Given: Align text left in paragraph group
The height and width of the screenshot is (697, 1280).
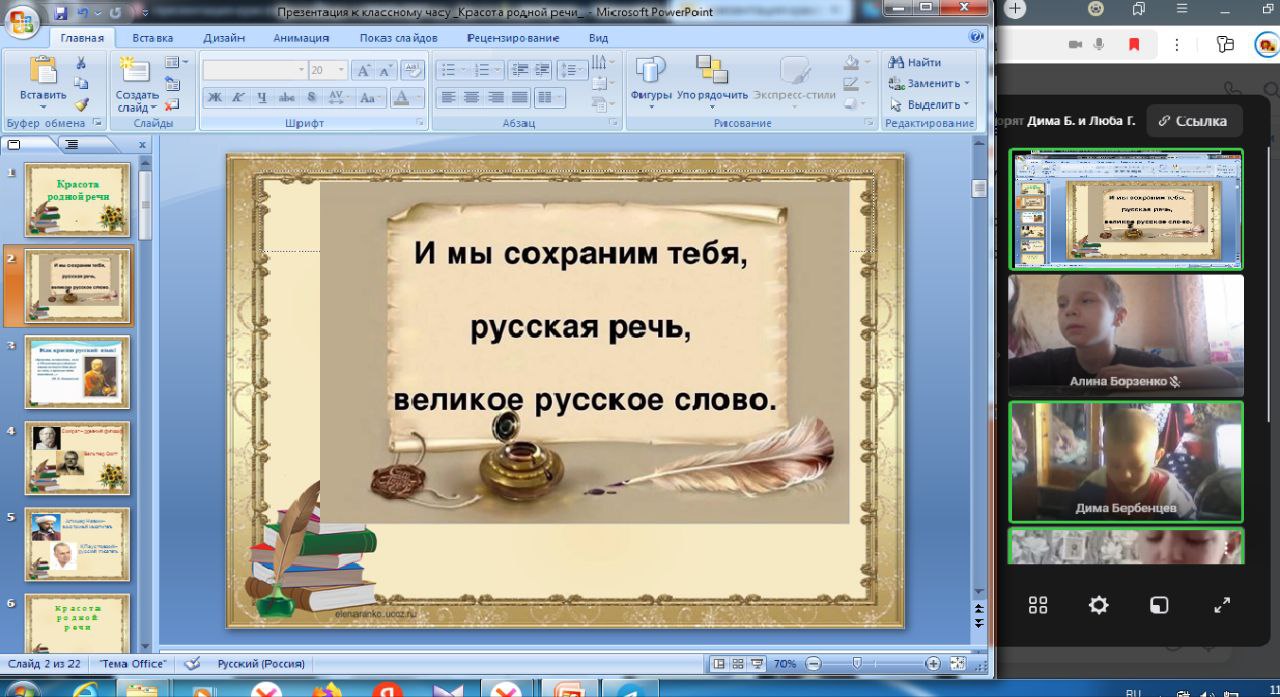Looking at the screenshot, I should (448, 98).
